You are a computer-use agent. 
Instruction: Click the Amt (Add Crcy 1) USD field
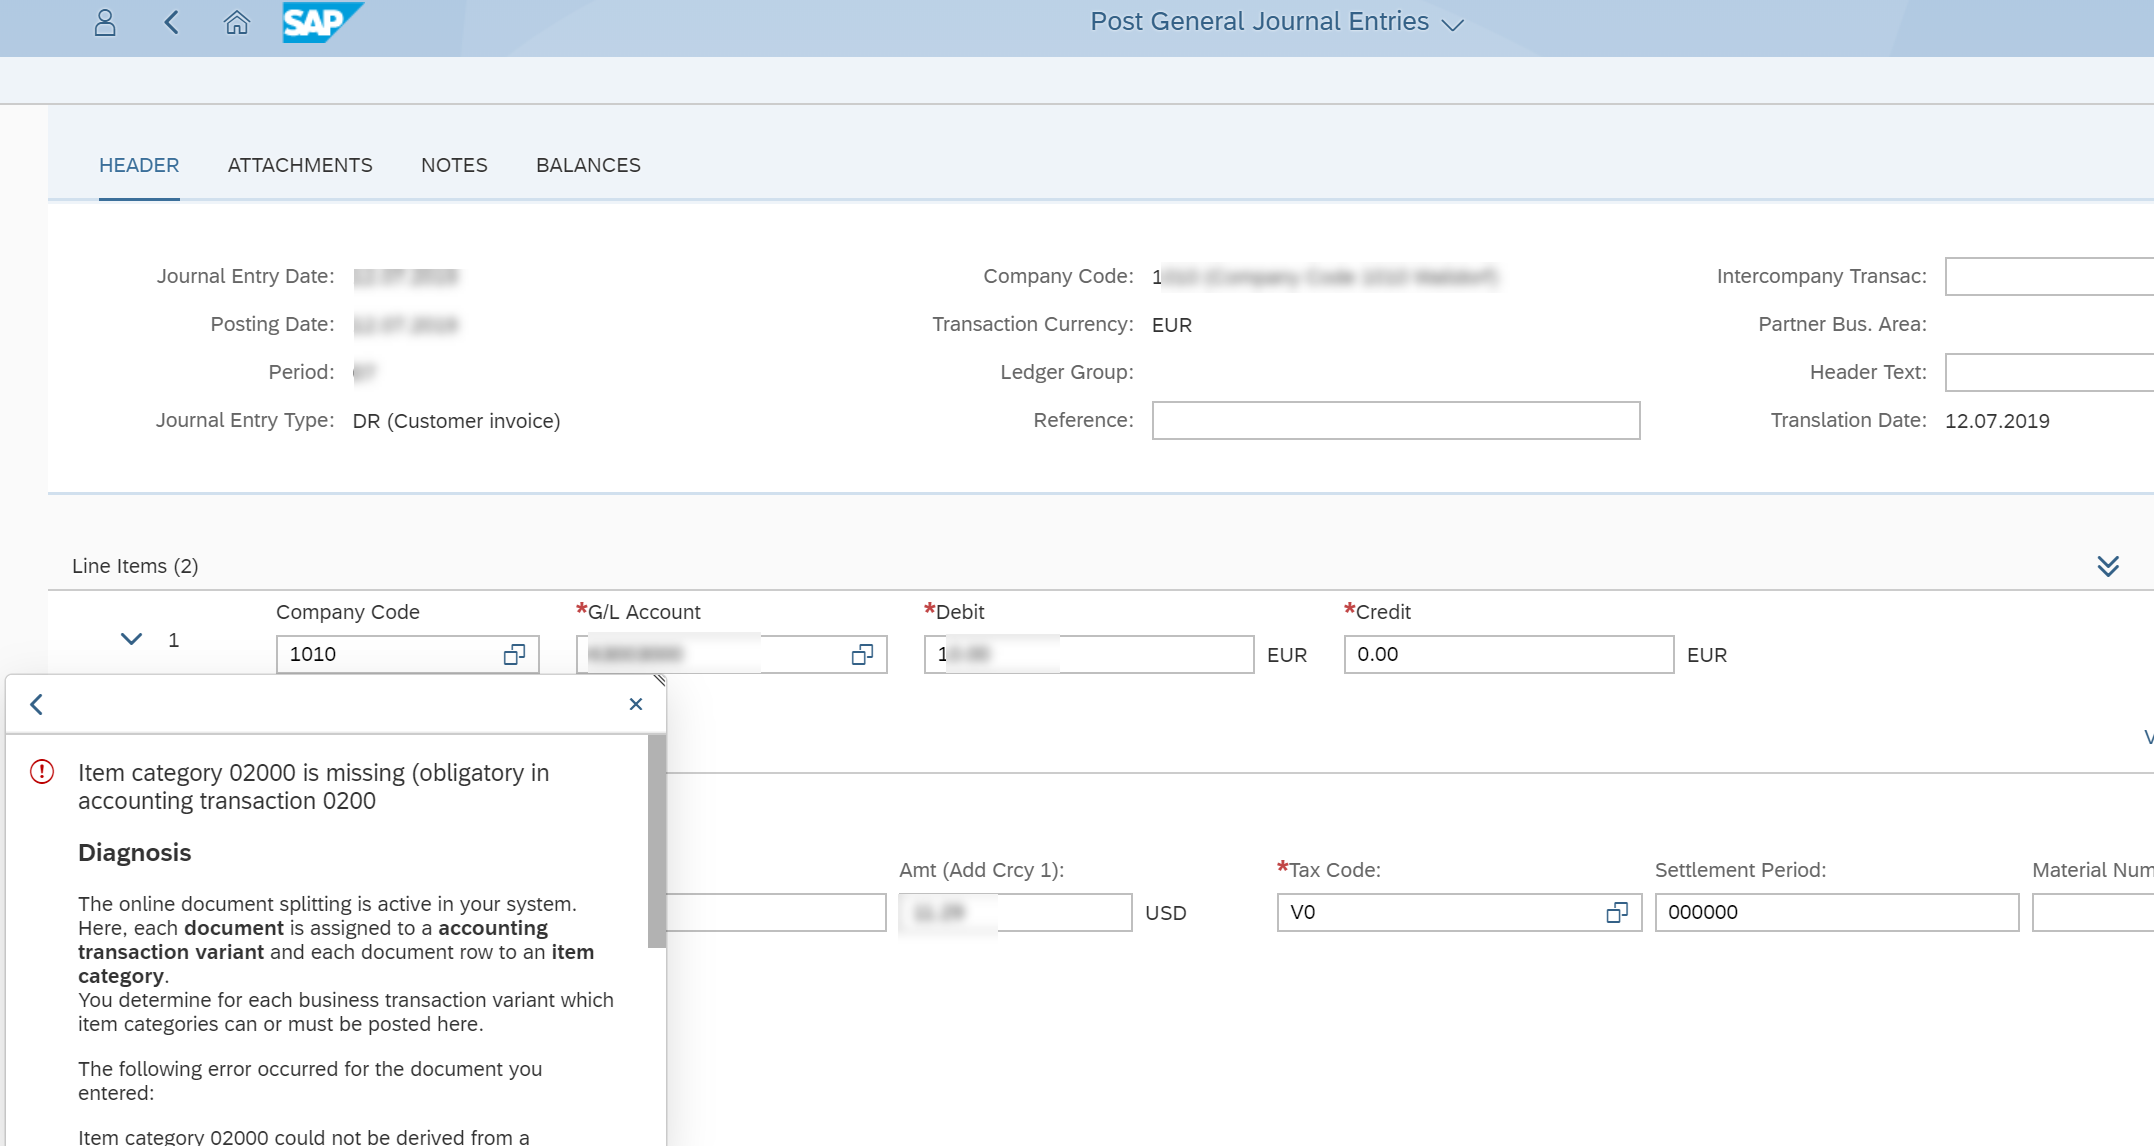coord(1015,913)
